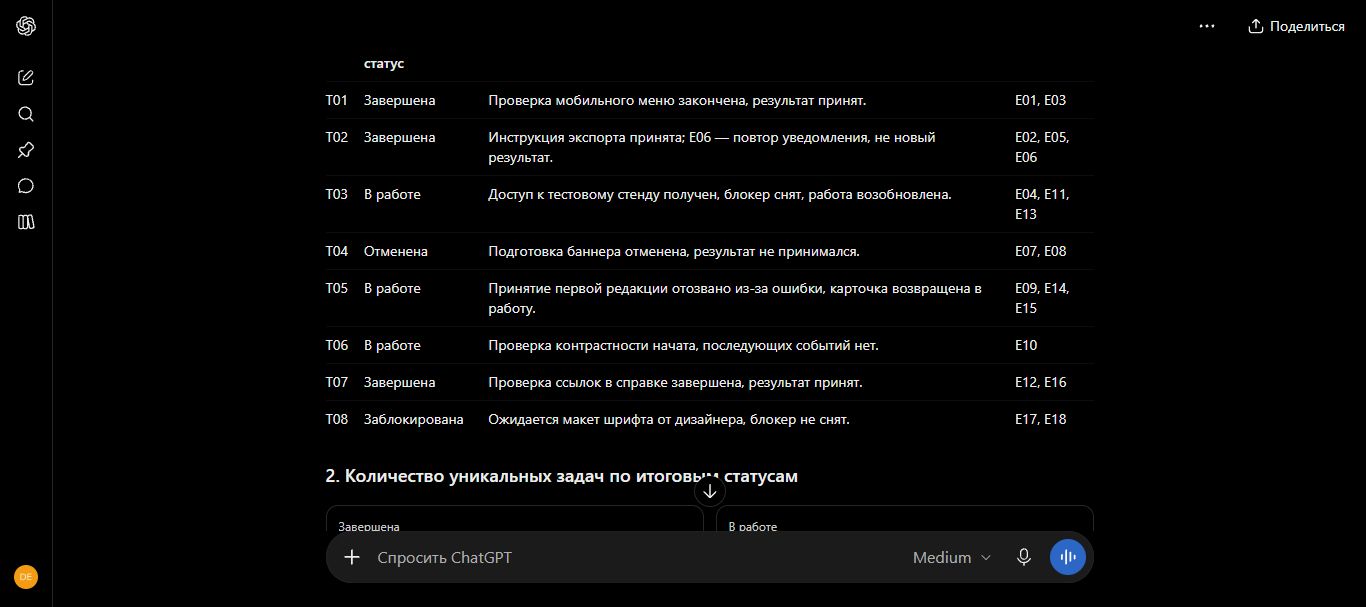Click text 'Проверка контрастности начата'
1366x607 pixels.
point(593,345)
